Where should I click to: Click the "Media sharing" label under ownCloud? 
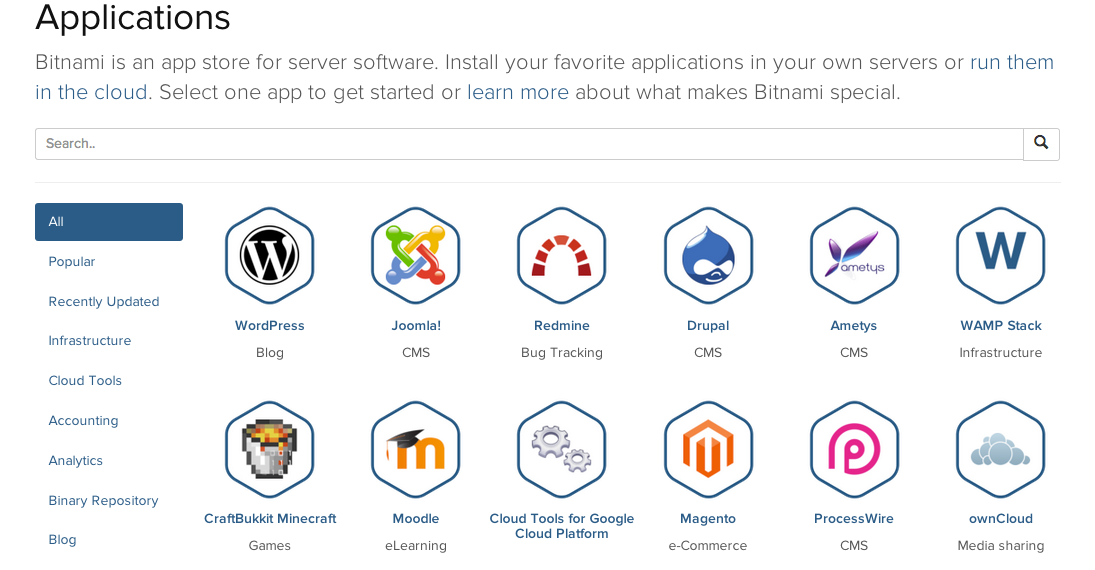pos(1001,546)
